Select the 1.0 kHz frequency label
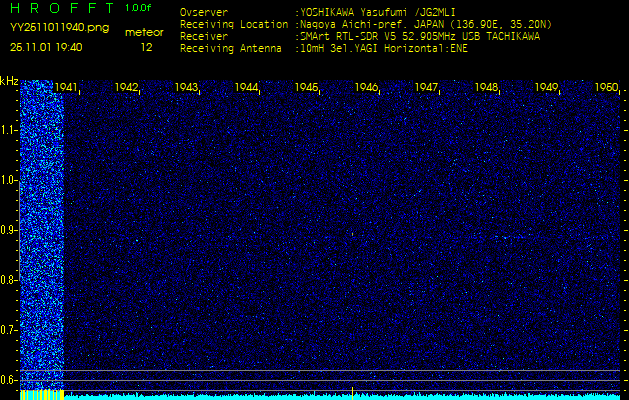Screen dimensions: 629x400 point(9,180)
